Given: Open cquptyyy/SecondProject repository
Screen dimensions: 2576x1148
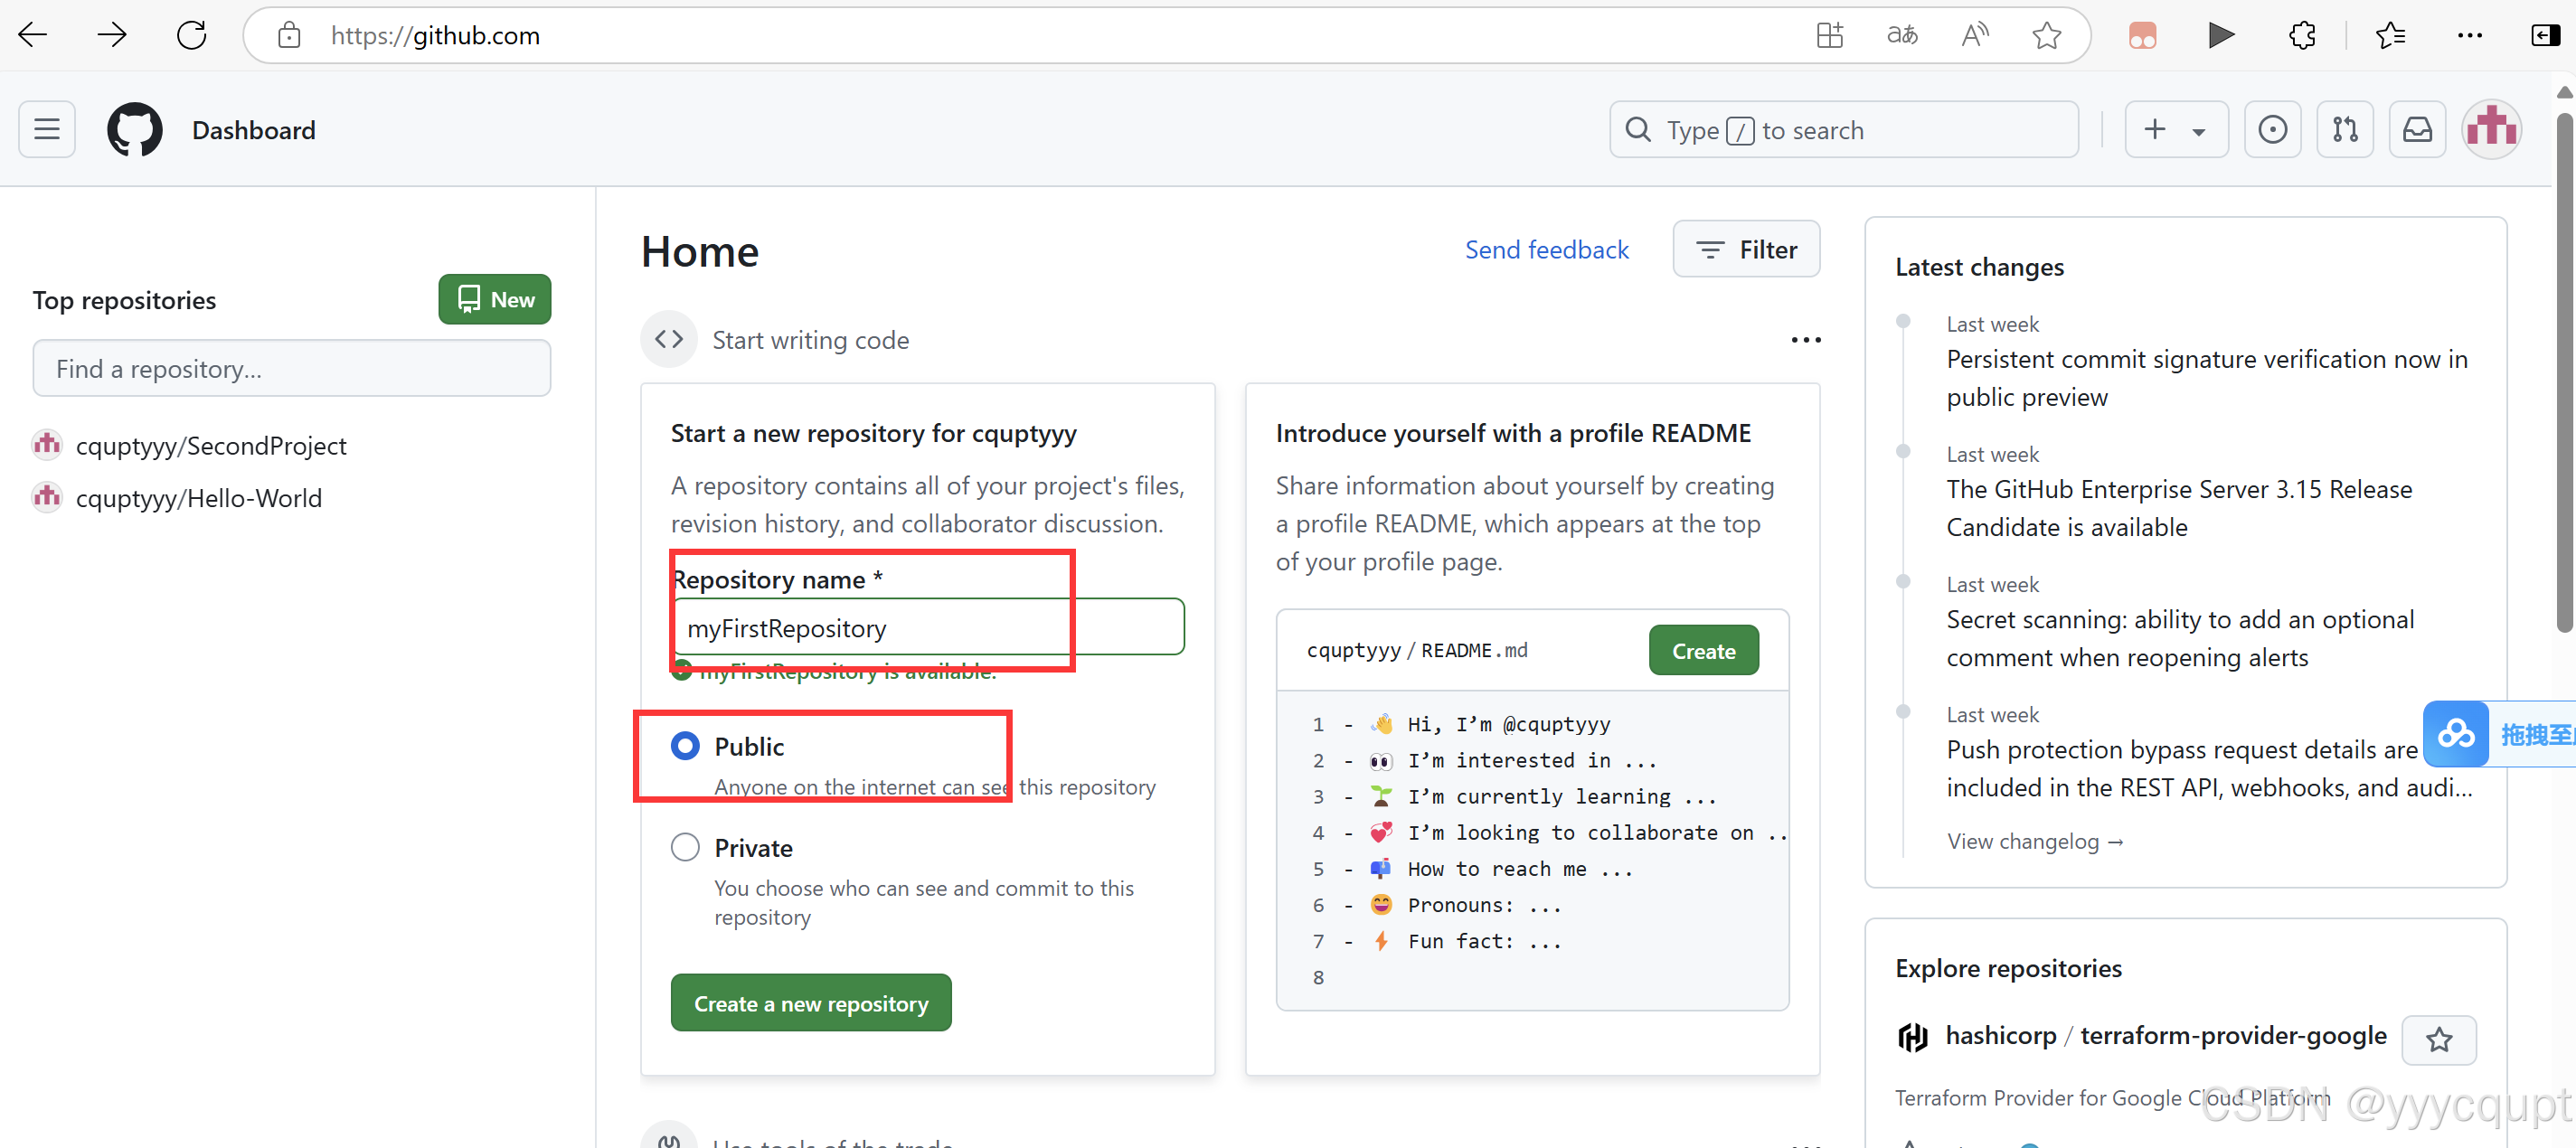Looking at the screenshot, I should pos(211,445).
